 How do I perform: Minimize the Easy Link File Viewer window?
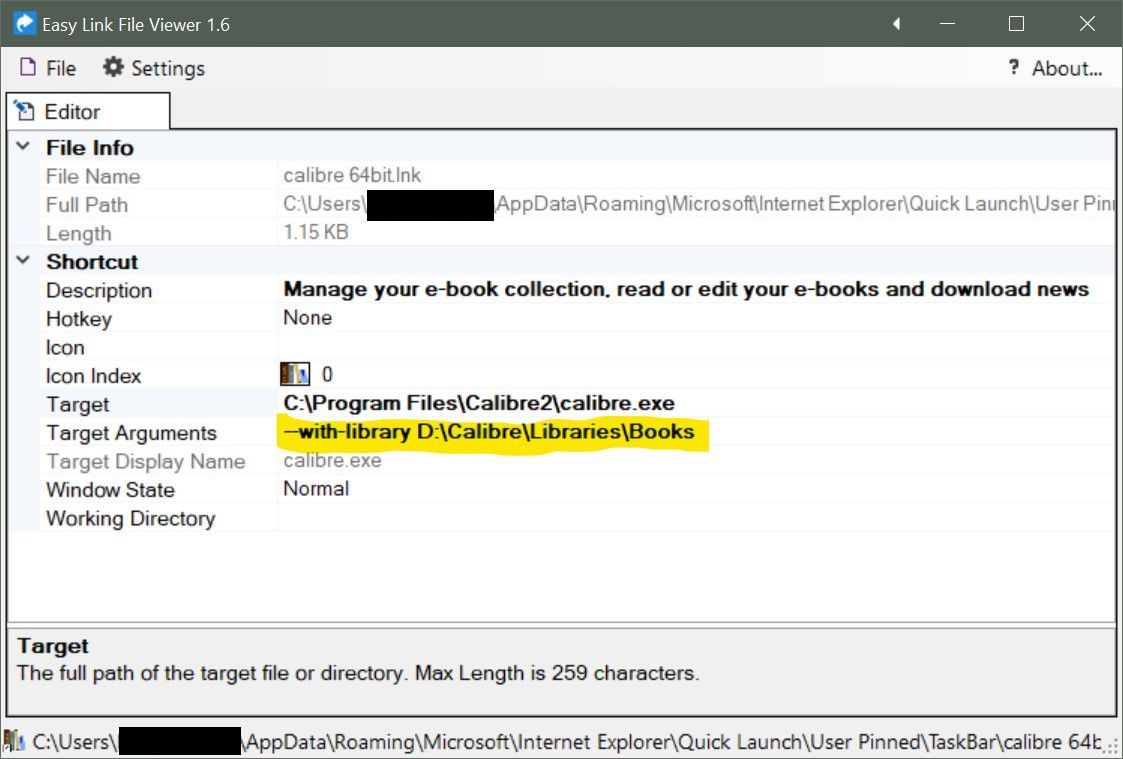948,24
